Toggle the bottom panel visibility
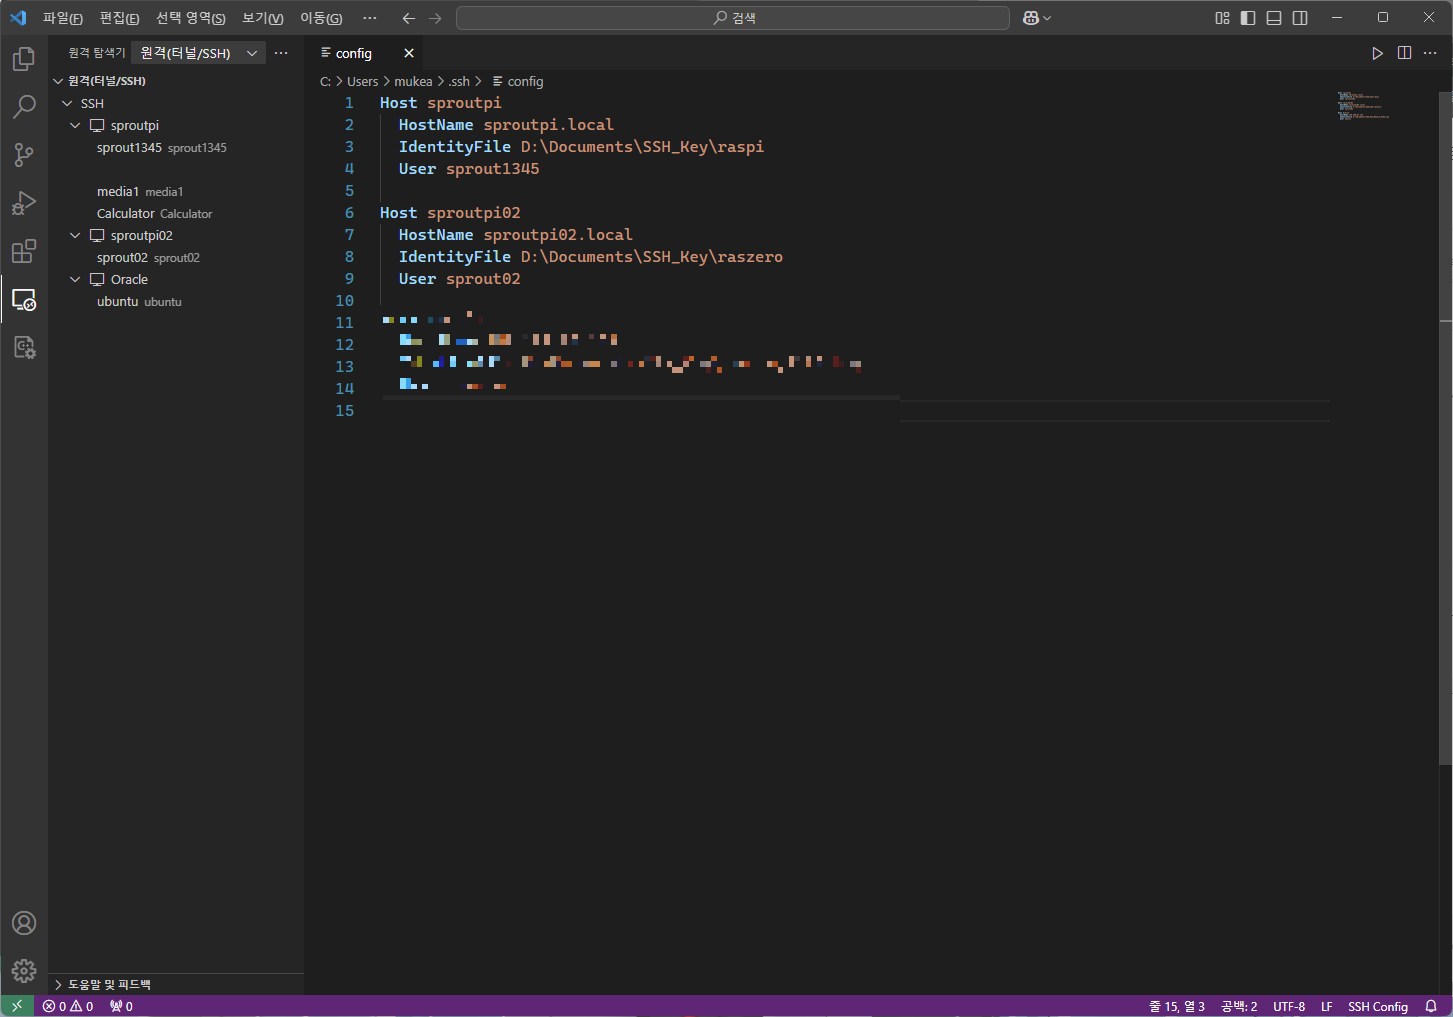Screen dimensions: 1453x1017 (x=1274, y=18)
